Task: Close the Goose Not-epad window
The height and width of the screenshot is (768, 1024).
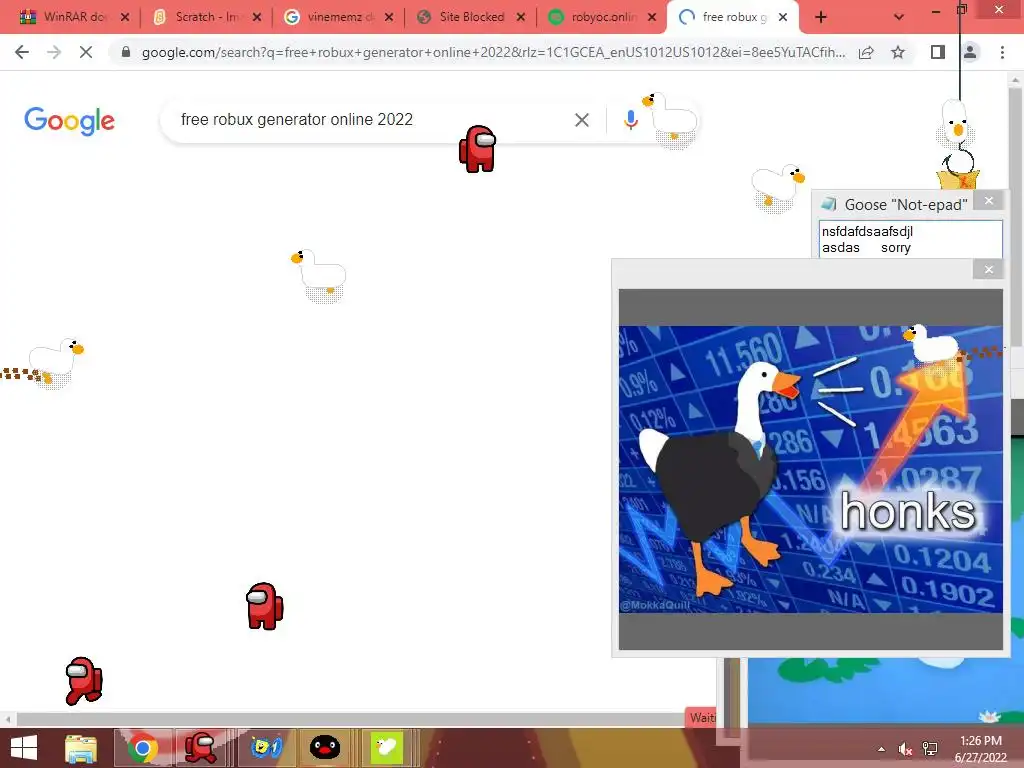Action: point(989,201)
